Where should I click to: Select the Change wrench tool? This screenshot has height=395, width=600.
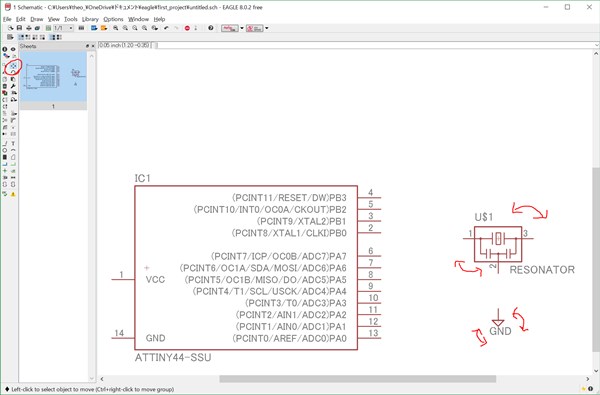click(13, 86)
